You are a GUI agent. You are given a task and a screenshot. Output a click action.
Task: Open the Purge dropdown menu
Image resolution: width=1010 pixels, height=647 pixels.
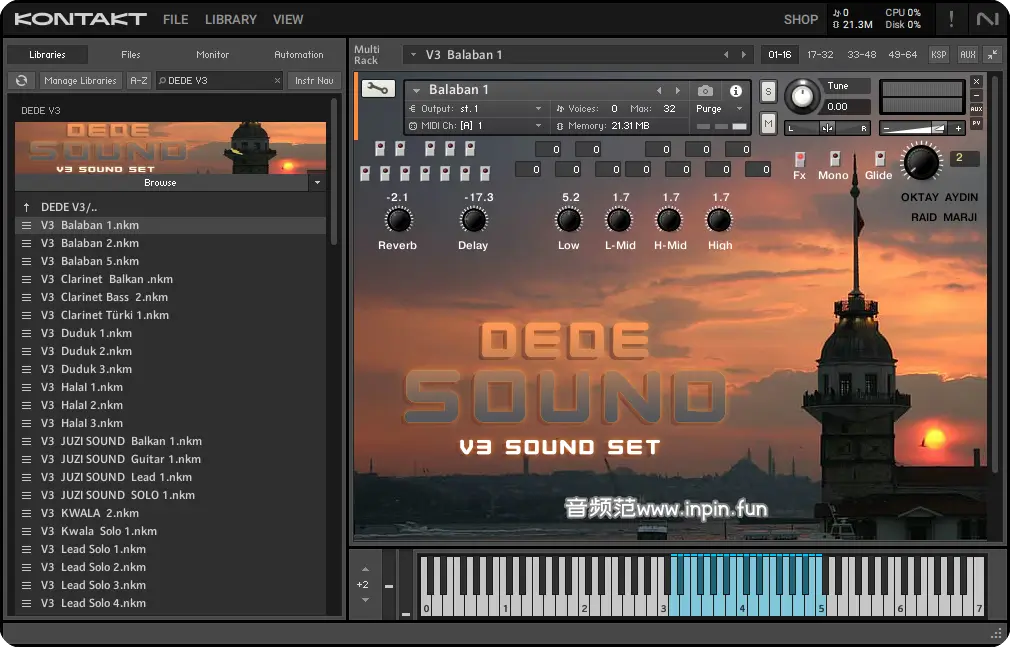719,108
